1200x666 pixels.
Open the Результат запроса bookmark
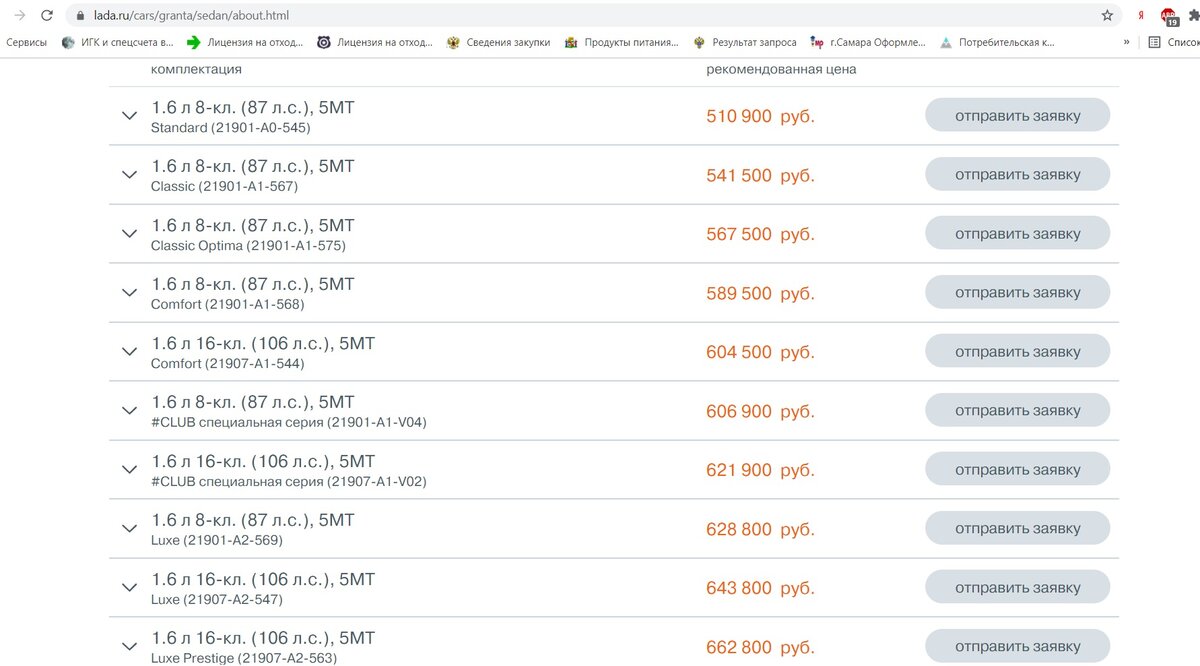[744, 42]
